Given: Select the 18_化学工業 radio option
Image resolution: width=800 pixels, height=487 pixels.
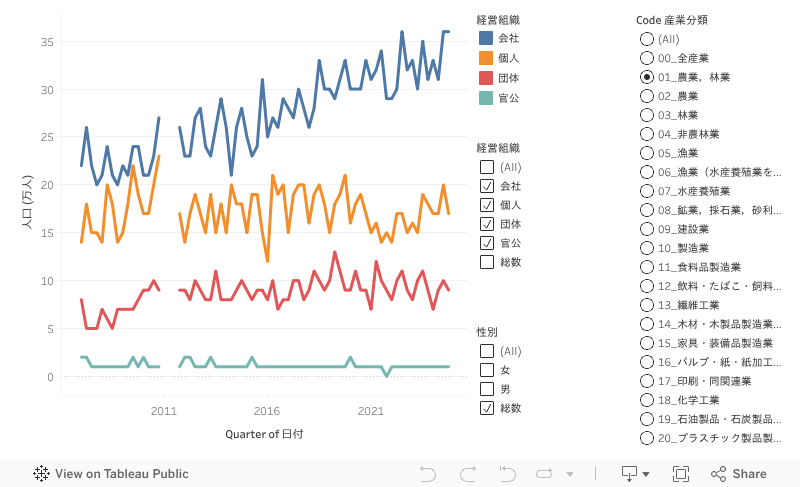Looking at the screenshot, I should coord(646,400).
